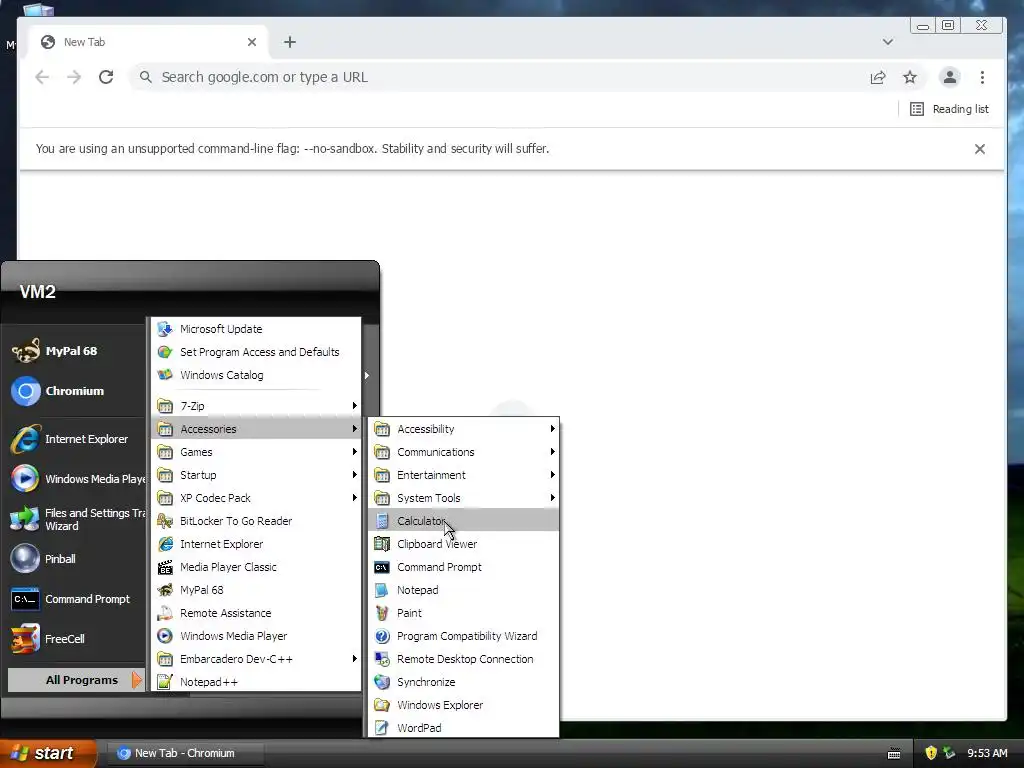The width and height of the screenshot is (1024, 768).
Task: Click the Notepad++ icon
Action: [x=165, y=682]
